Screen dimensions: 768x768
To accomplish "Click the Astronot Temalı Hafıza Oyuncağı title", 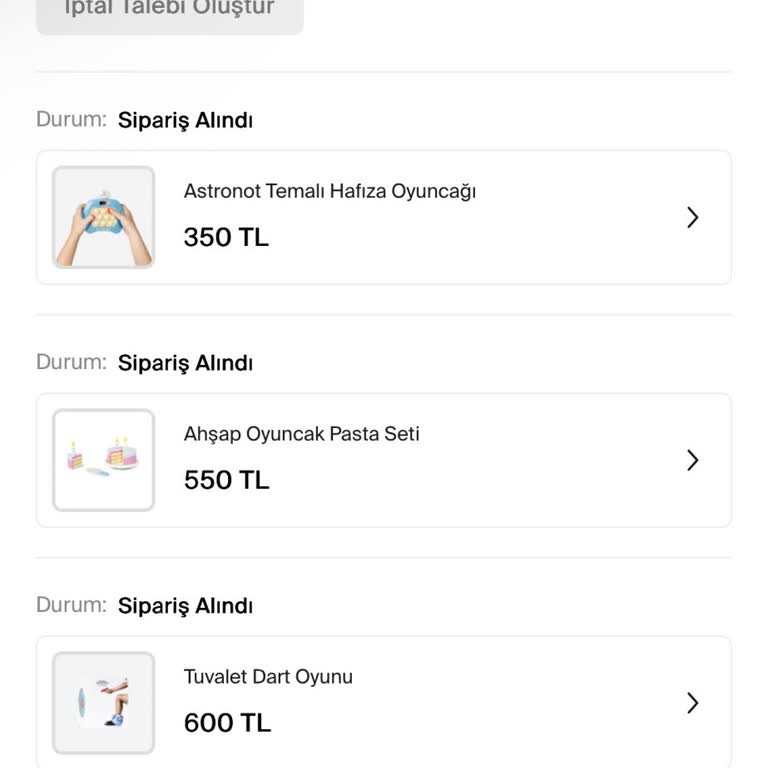I will click(329, 191).
